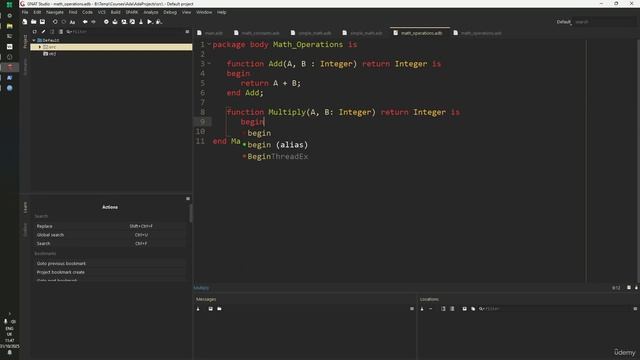Pick the 'begin (alias)' completion suggestion
640x360 pixels.
tap(278, 145)
